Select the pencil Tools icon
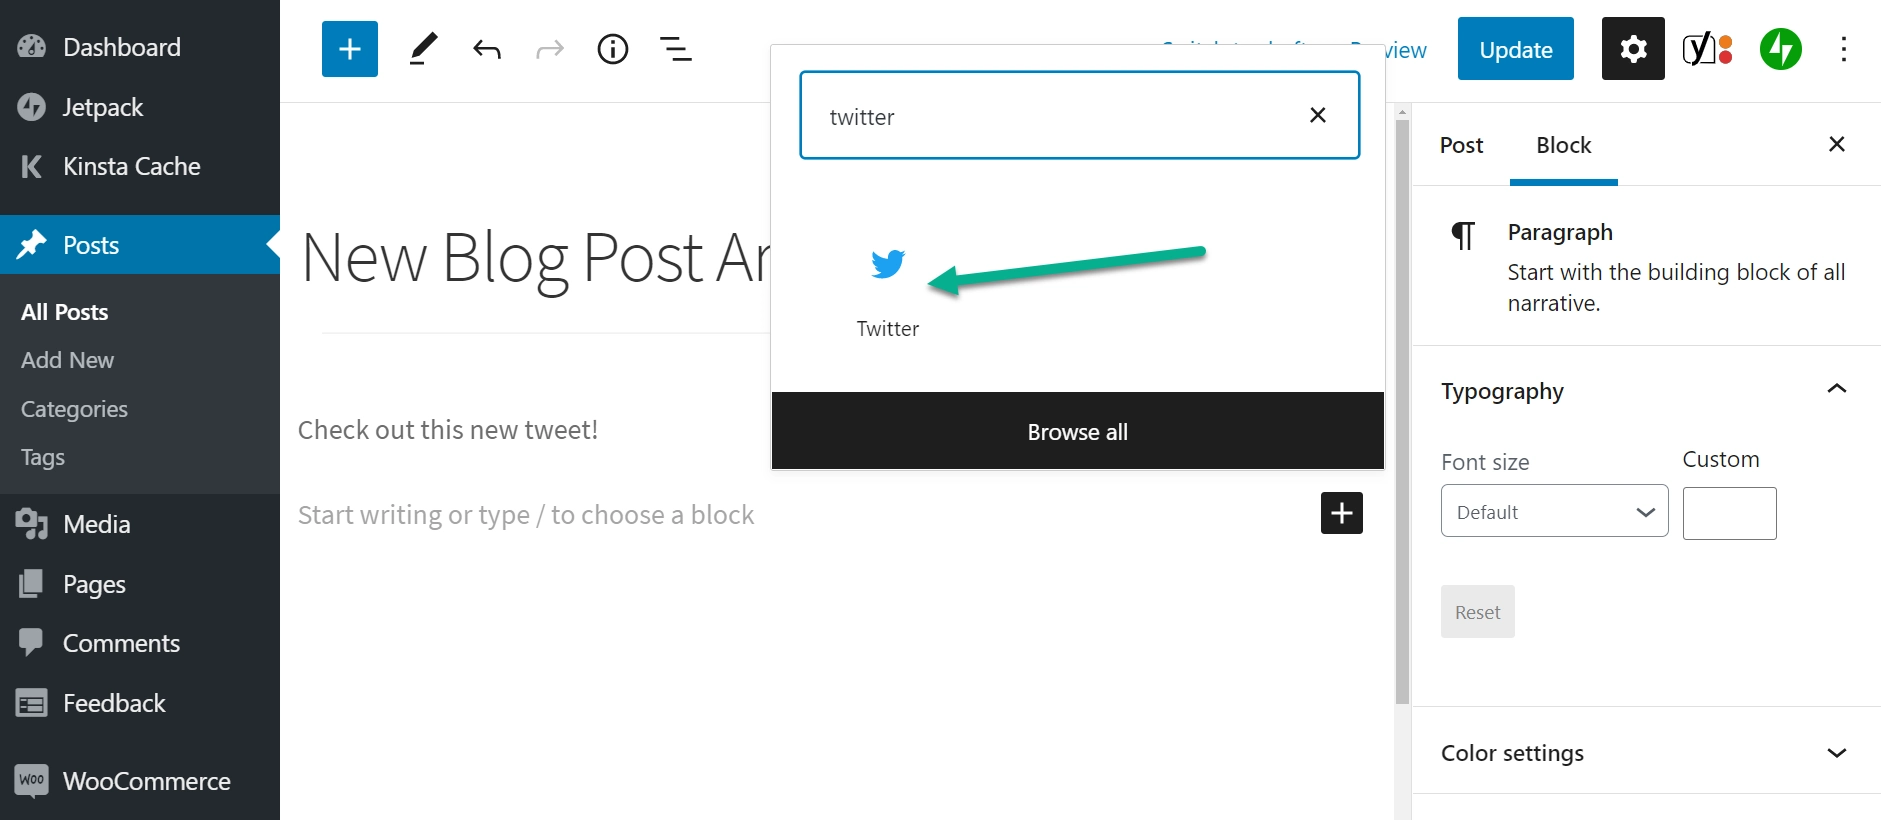Image resolution: width=1881 pixels, height=820 pixels. point(424,49)
